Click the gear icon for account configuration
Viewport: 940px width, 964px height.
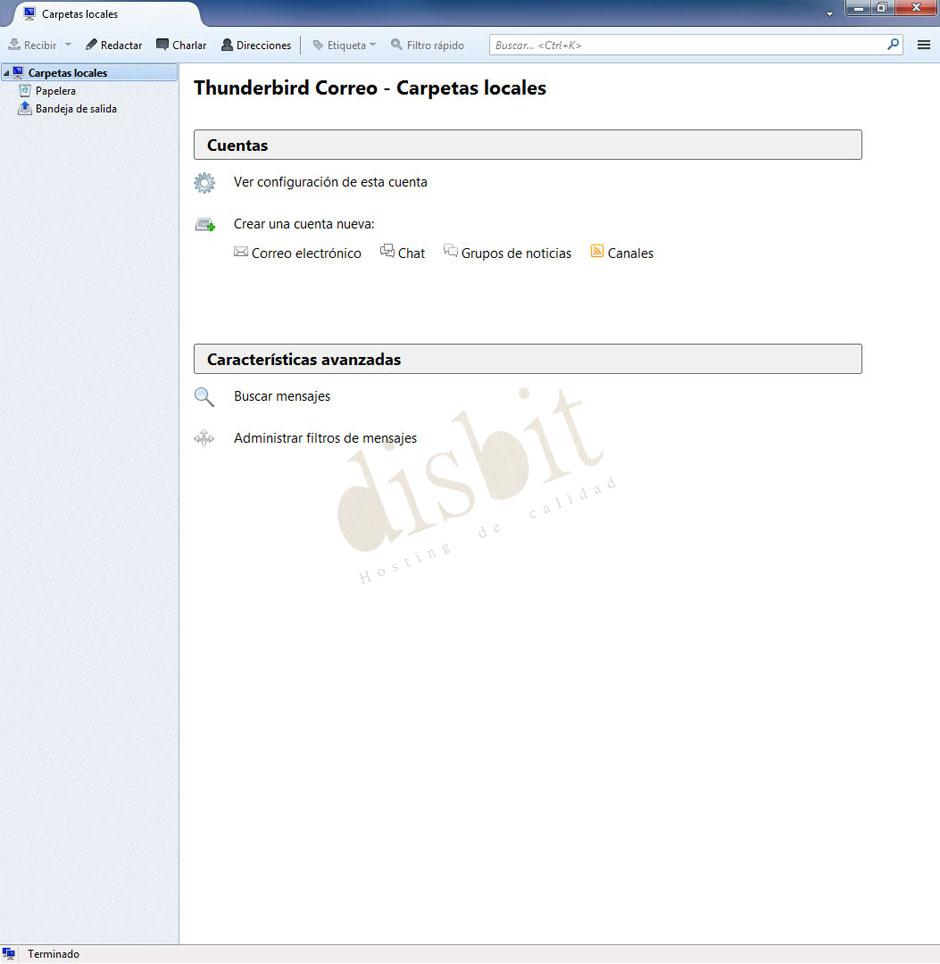[x=204, y=182]
